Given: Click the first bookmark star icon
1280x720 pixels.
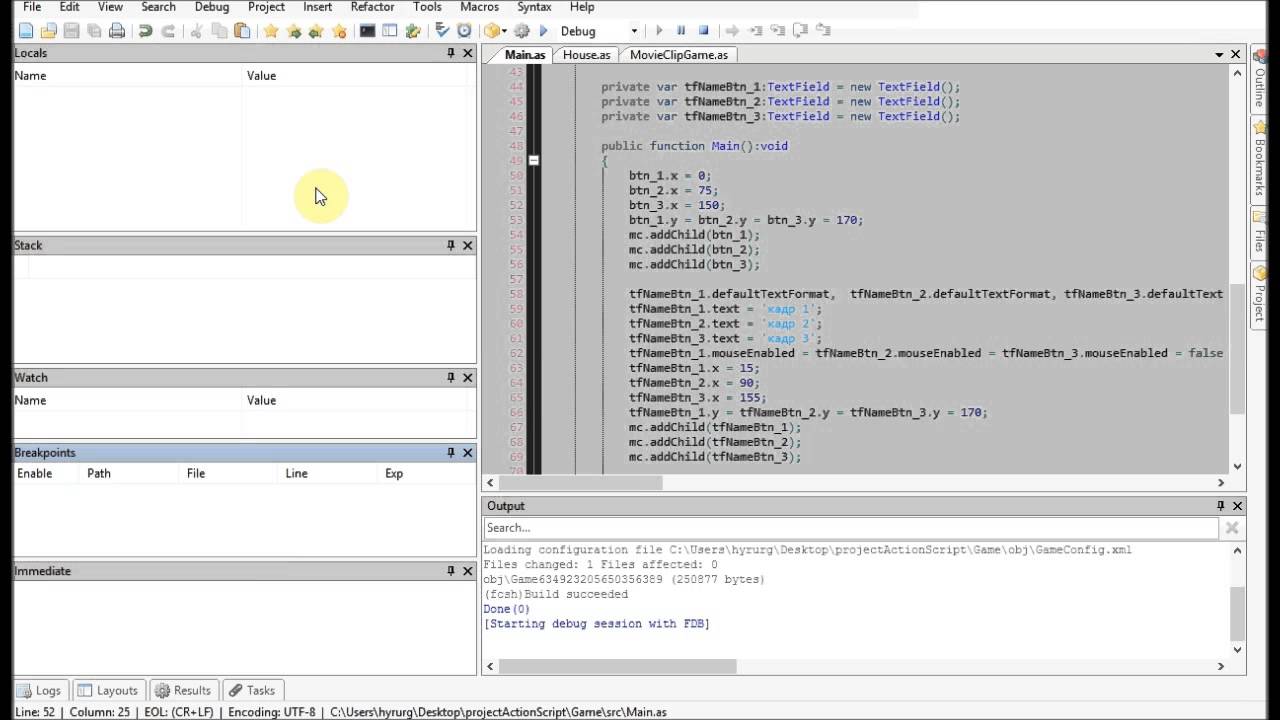Looking at the screenshot, I should [271, 31].
